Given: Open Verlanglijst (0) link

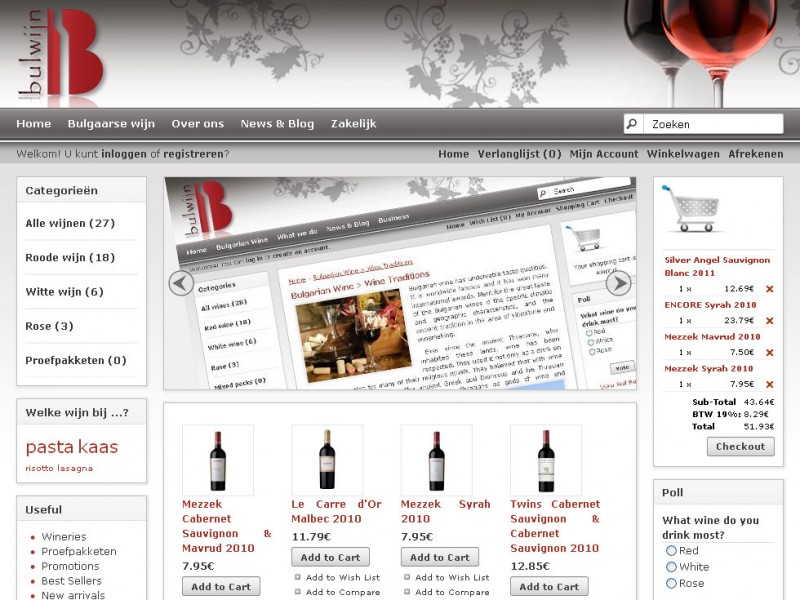Looking at the screenshot, I should click(x=519, y=154).
